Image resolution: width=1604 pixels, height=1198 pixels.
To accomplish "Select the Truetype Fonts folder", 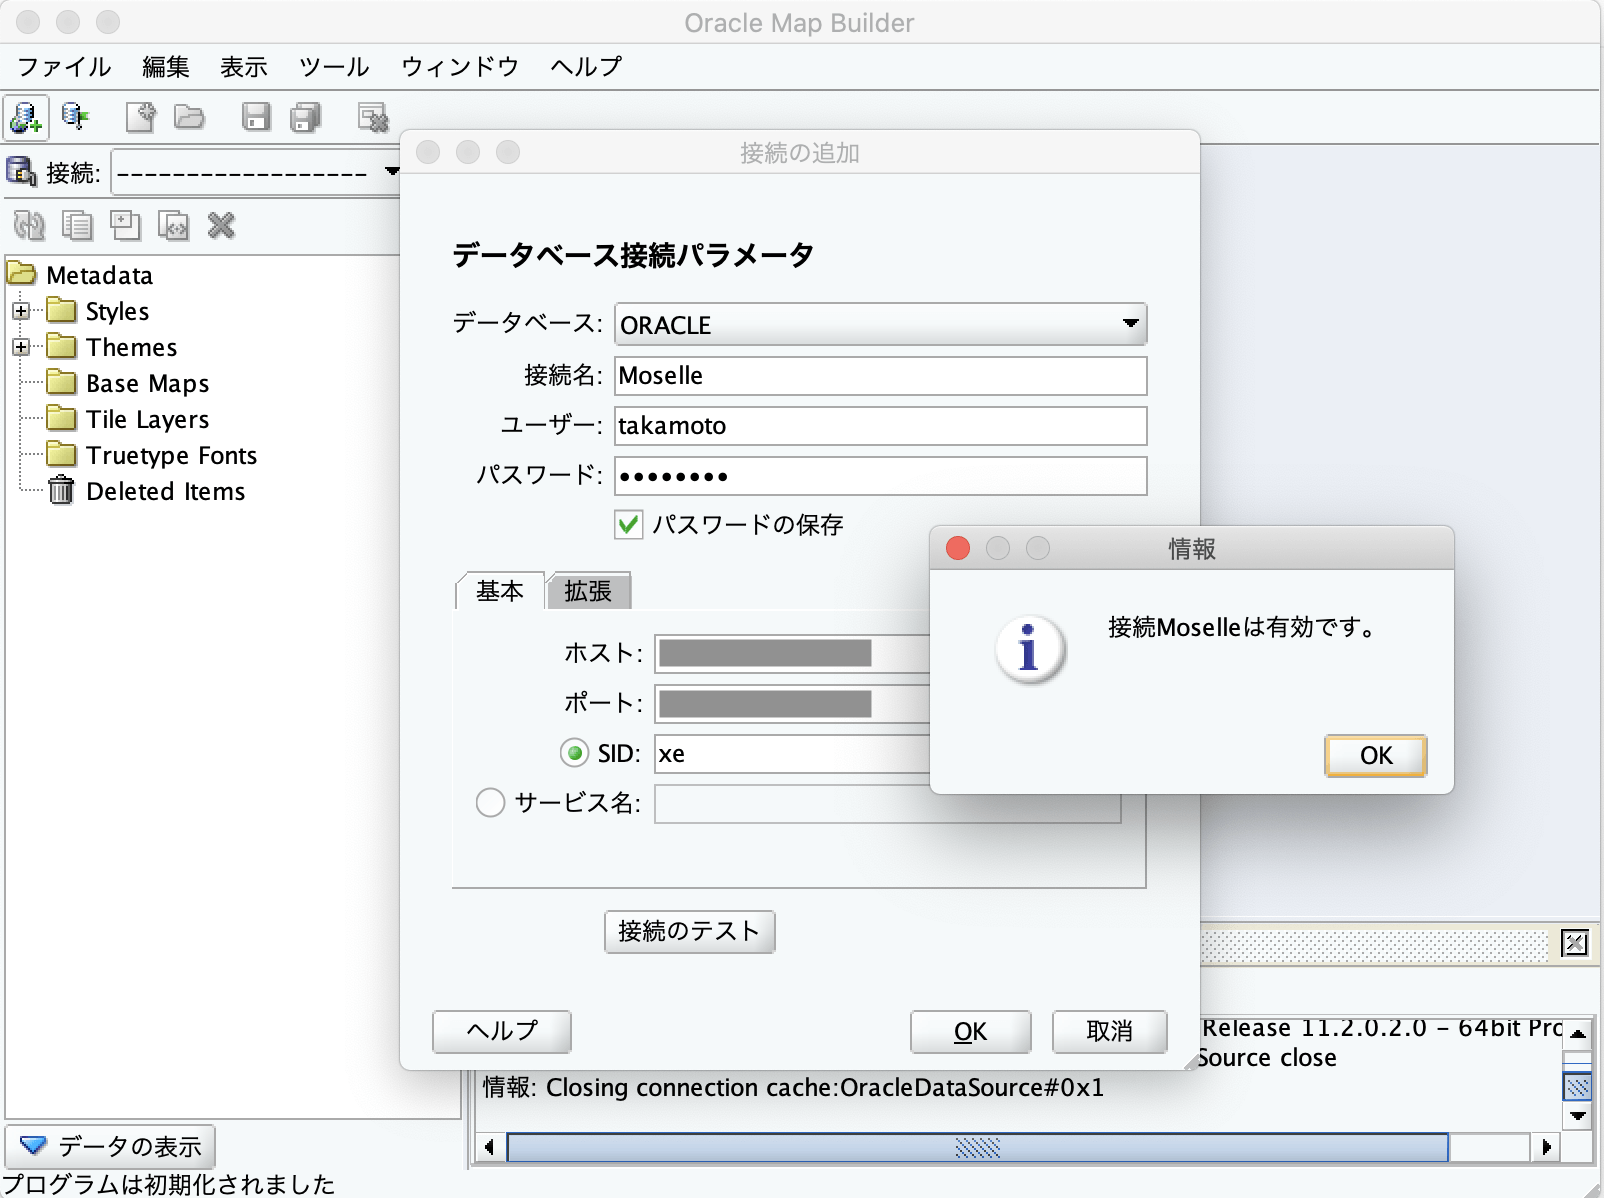I will (153, 455).
